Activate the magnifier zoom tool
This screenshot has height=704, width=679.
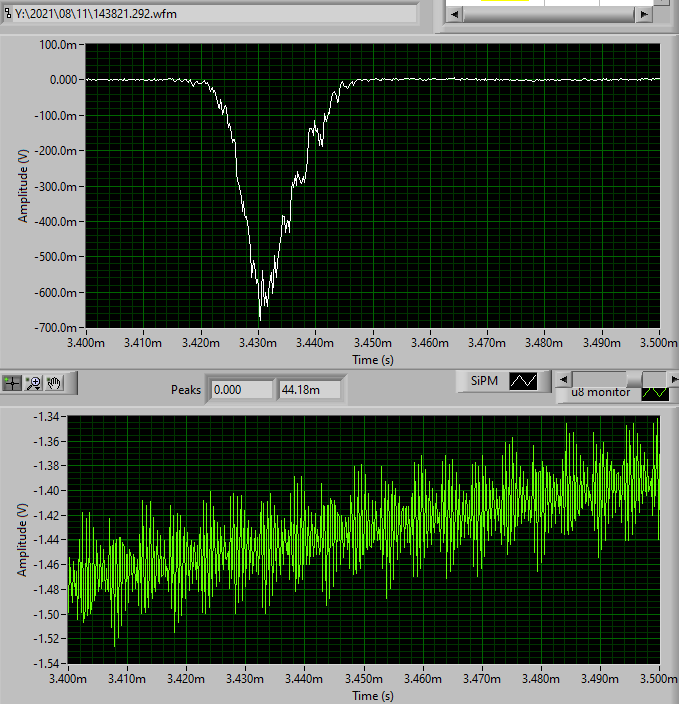click(x=35, y=382)
